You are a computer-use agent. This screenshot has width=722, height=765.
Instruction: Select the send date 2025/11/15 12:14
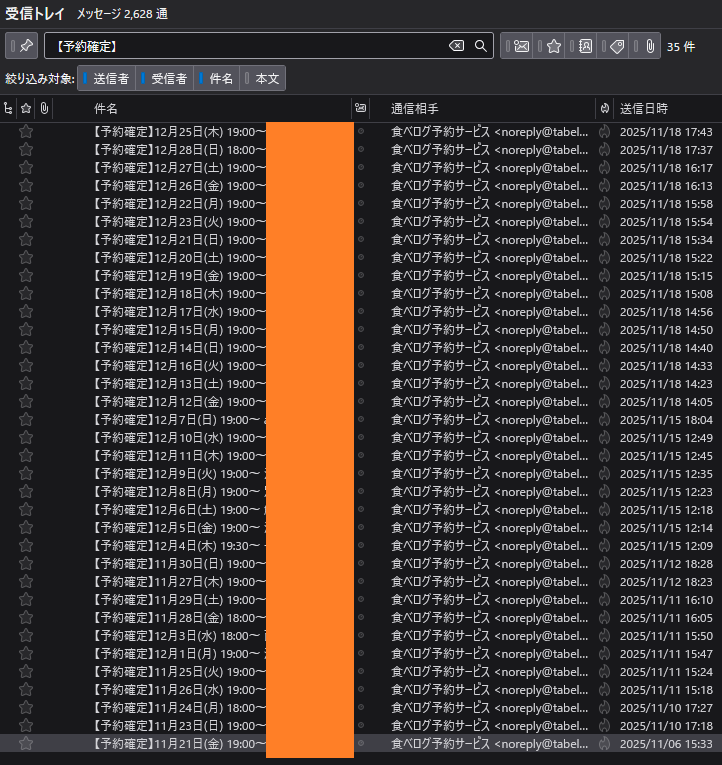(x=666, y=528)
